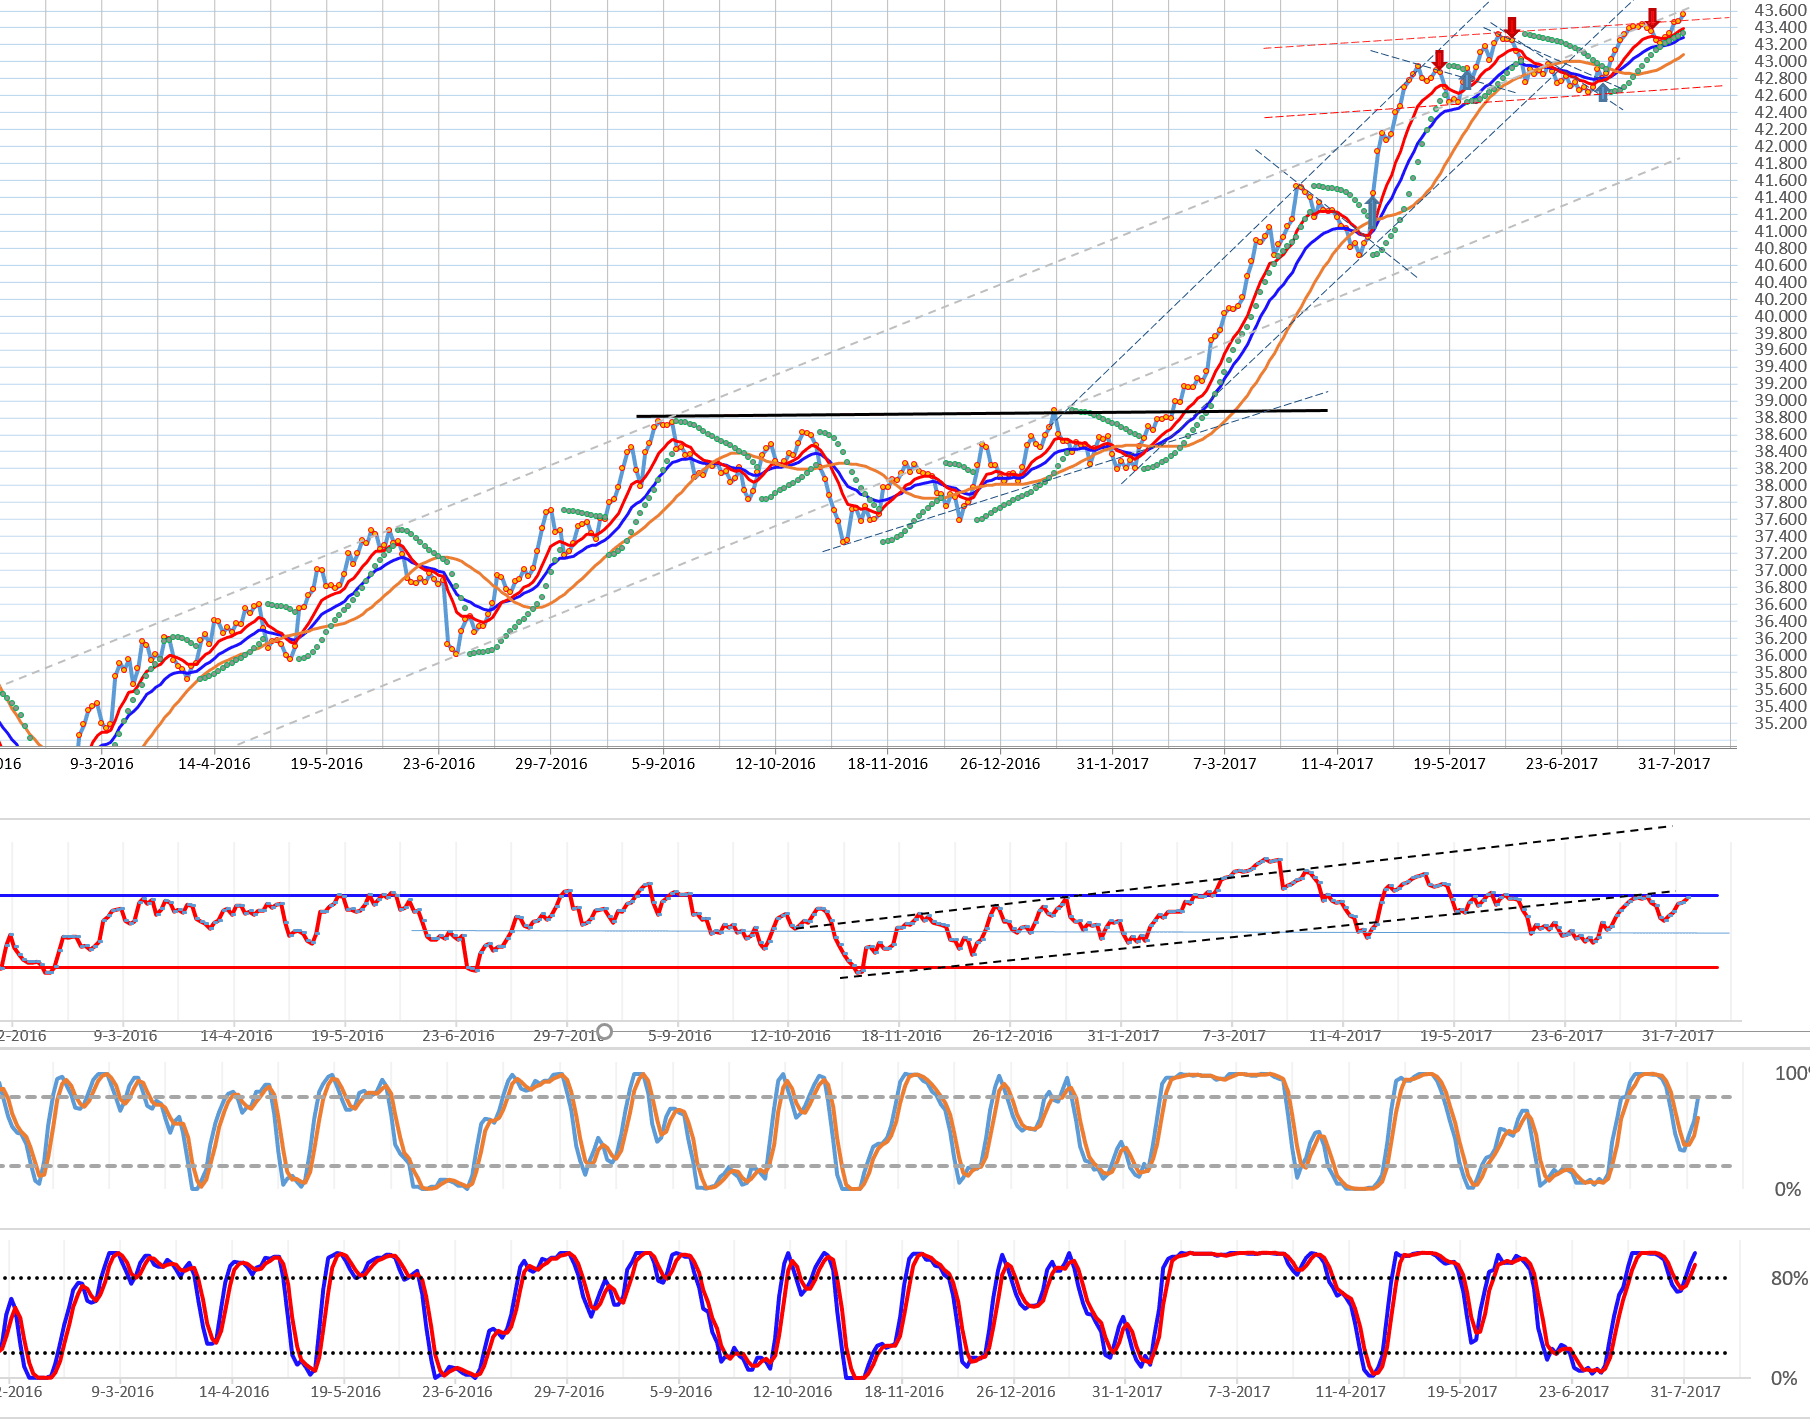Image resolution: width=1810 pixels, height=1419 pixels.
Task: Select the 37.400 price axis label
Action: (x=1780, y=537)
